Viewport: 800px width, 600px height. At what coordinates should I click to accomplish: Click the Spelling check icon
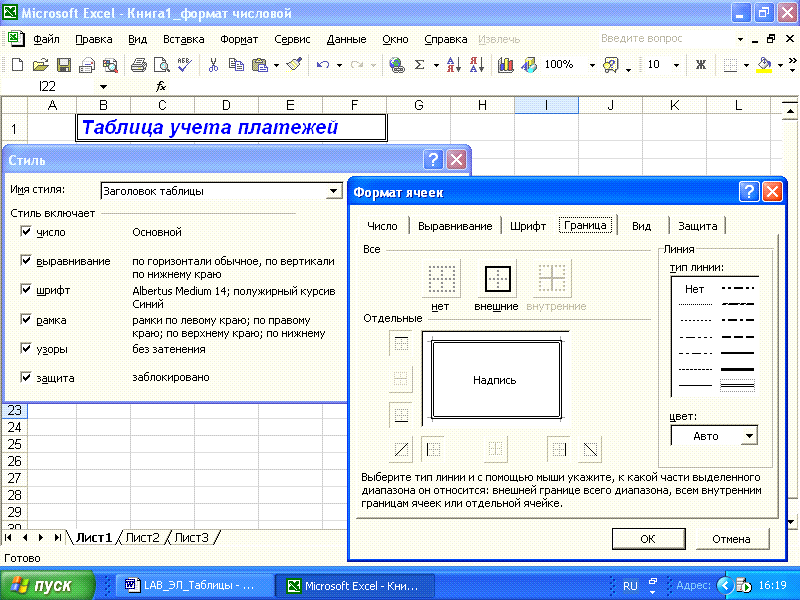(x=184, y=65)
